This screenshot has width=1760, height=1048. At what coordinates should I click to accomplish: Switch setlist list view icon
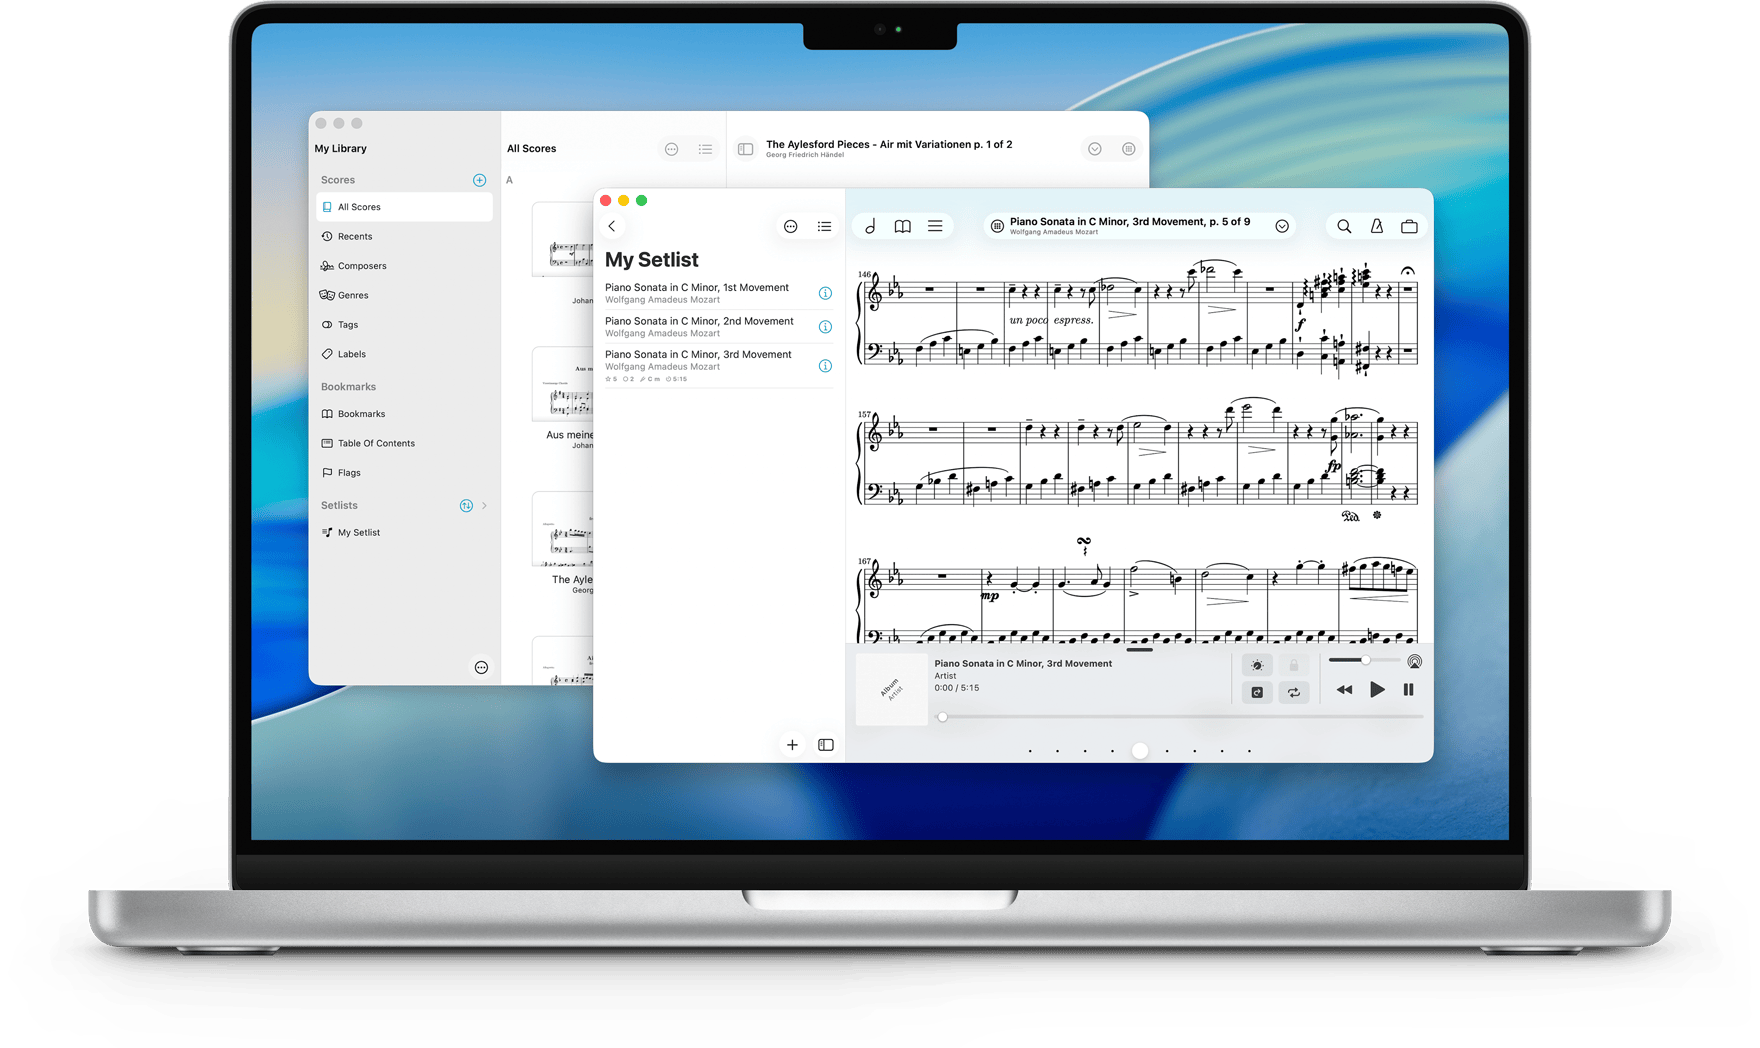pos(824,227)
